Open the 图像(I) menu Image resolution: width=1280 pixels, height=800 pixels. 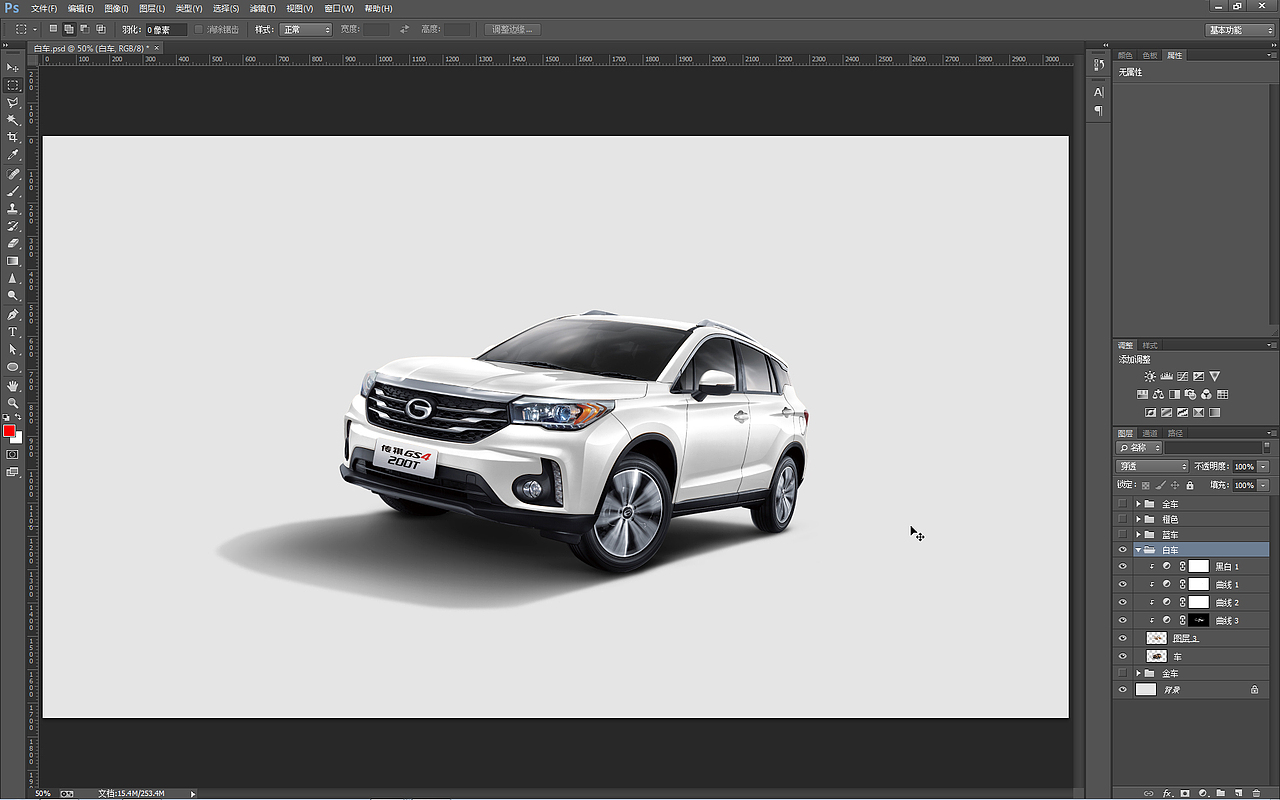pos(116,8)
